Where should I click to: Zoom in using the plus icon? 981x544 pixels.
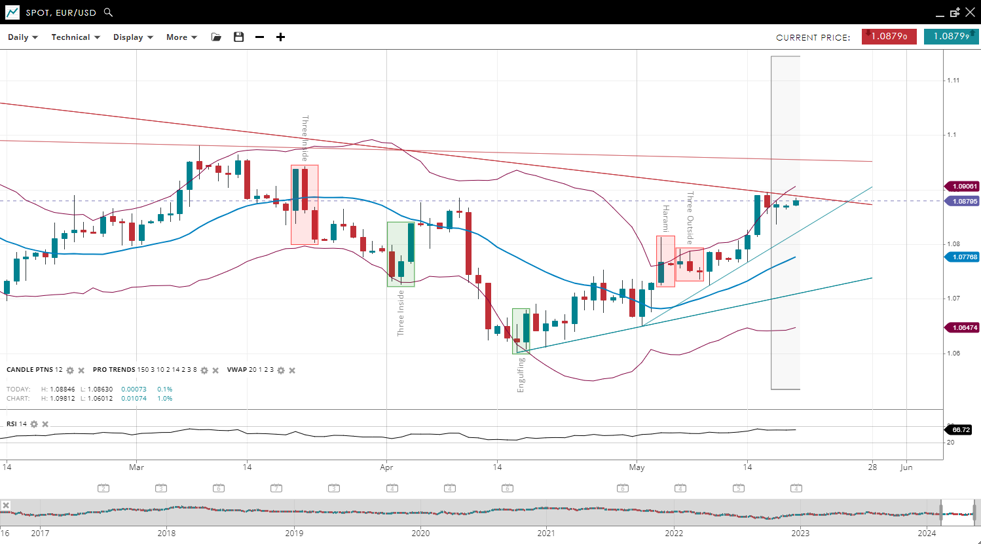pos(281,37)
